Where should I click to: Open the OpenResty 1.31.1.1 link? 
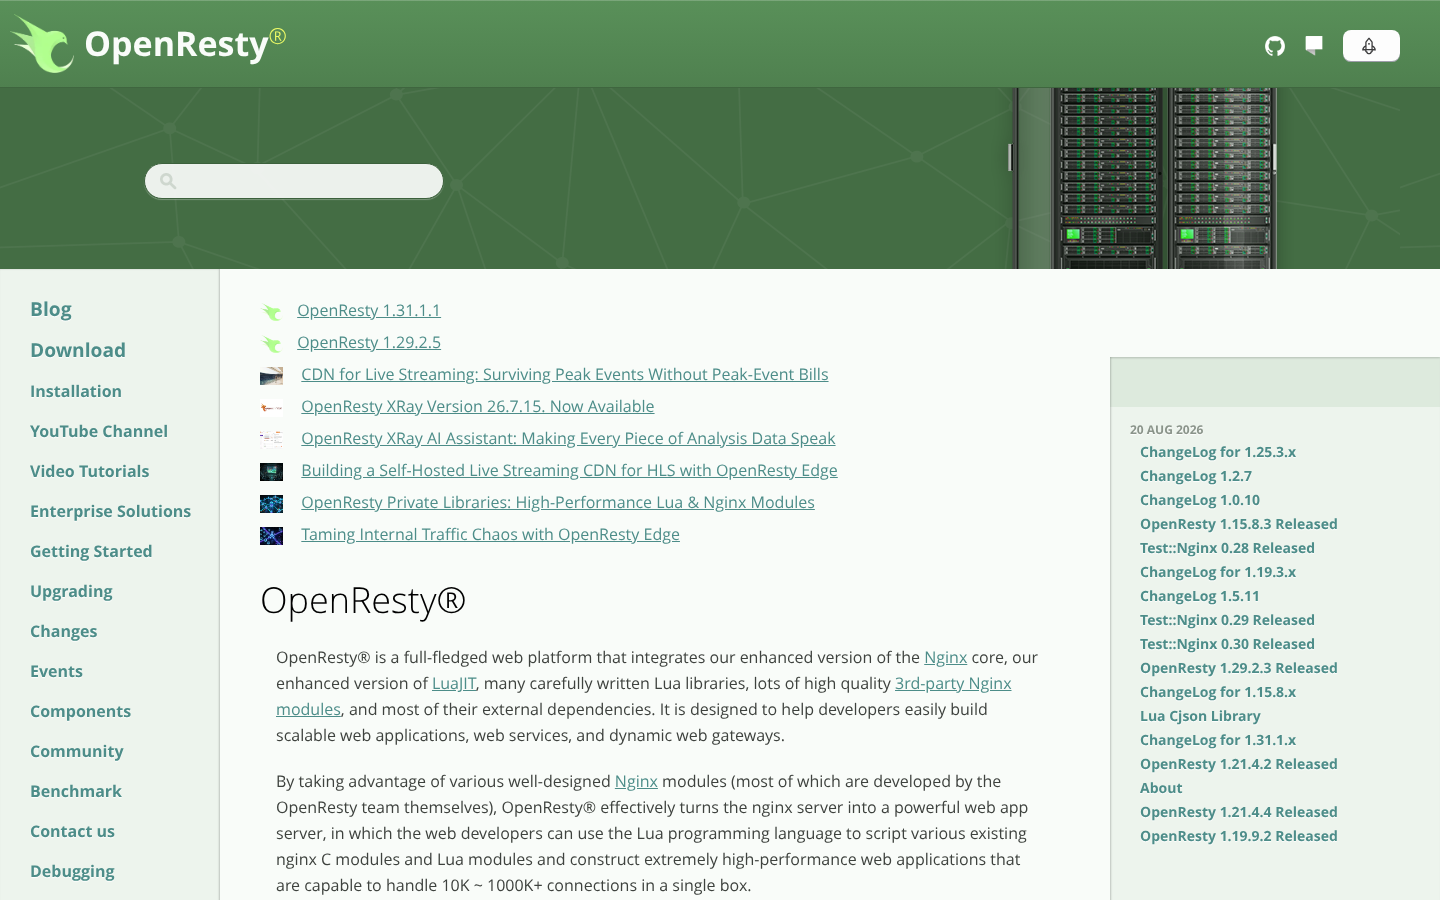click(369, 310)
